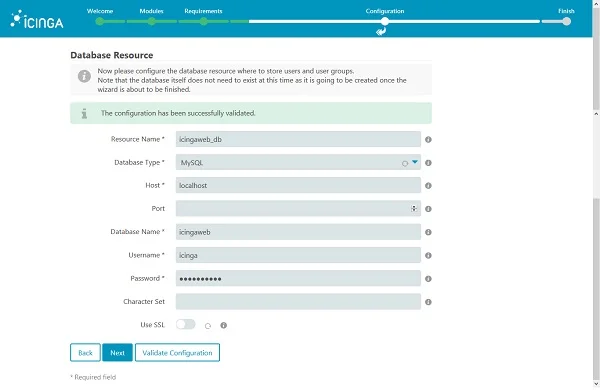
Task: Select the Configuration wizard step
Action: click(x=385, y=21)
